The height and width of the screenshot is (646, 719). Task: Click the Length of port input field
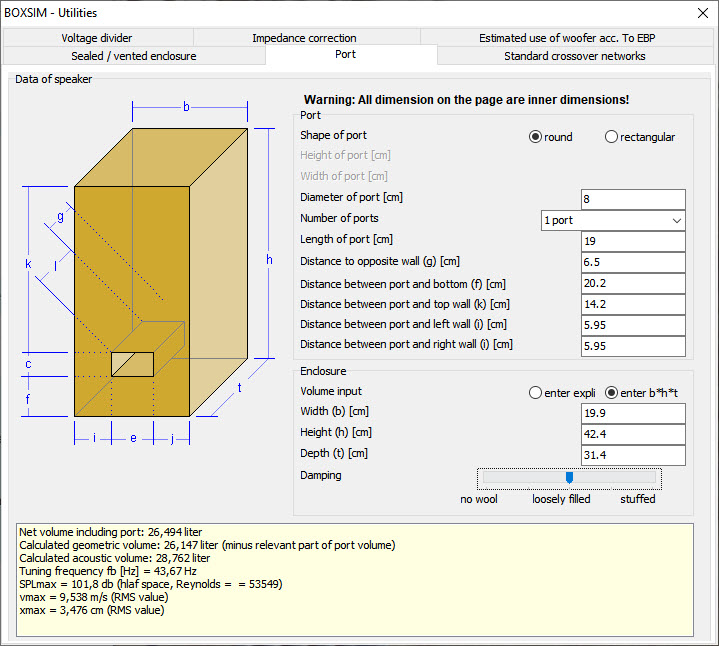(x=633, y=241)
